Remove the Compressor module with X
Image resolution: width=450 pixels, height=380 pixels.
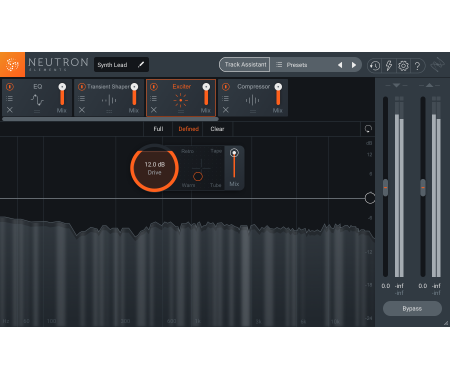226,110
